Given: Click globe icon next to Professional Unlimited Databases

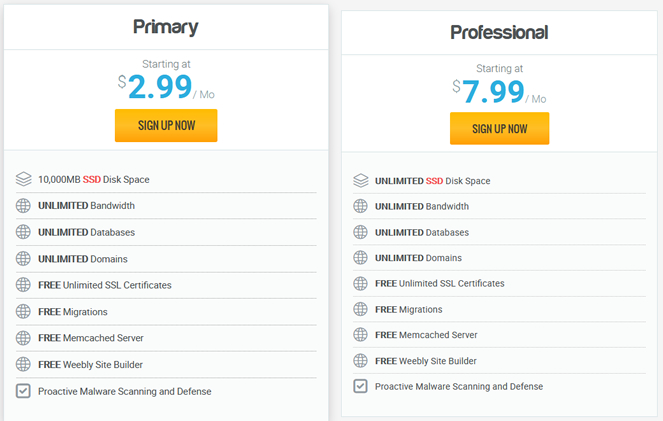Looking at the screenshot, I should click(x=360, y=232).
